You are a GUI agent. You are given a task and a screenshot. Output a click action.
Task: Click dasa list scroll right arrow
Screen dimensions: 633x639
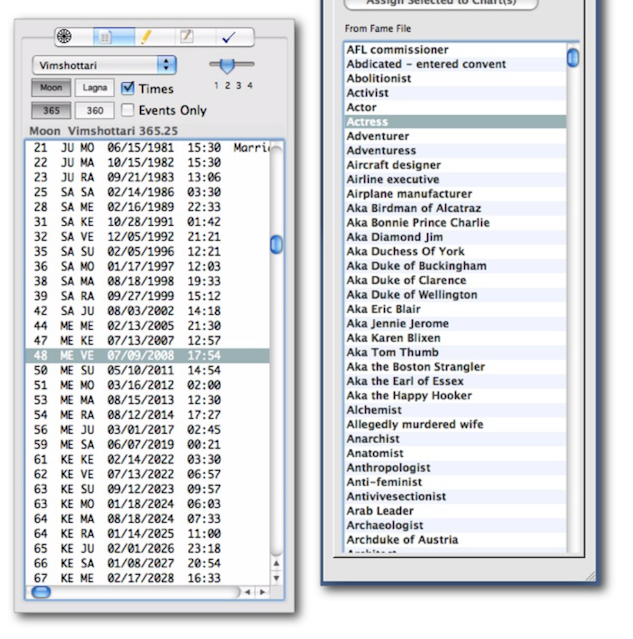pyautogui.click(x=263, y=592)
